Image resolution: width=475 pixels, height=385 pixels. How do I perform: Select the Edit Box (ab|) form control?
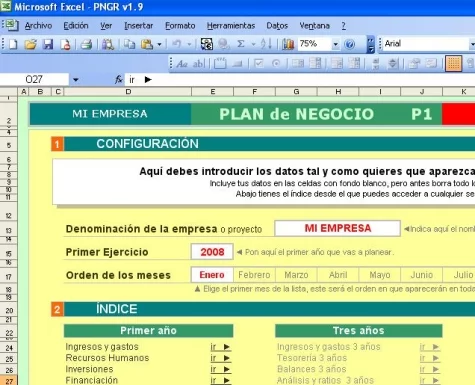coord(199,63)
